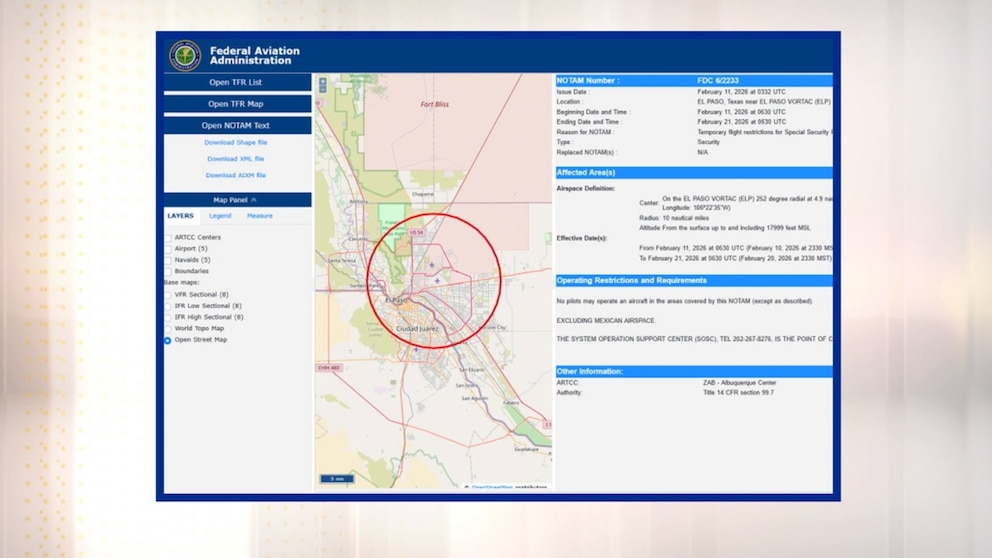The image size is (992, 558).
Task: Collapse the Map Panel header
Action: pos(237,200)
